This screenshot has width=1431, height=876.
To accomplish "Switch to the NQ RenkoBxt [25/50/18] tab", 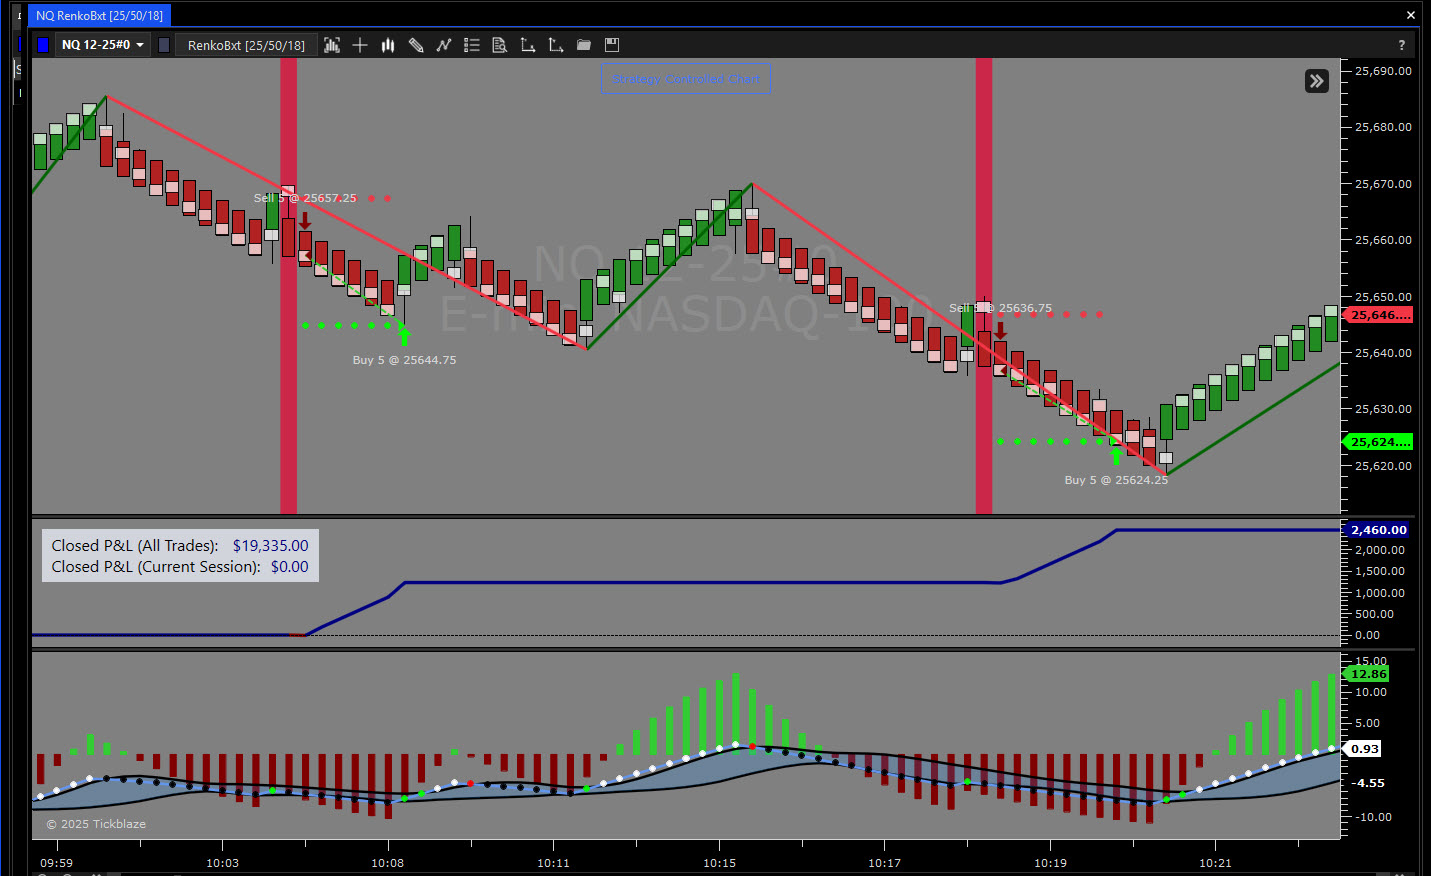I will pyautogui.click(x=99, y=15).
